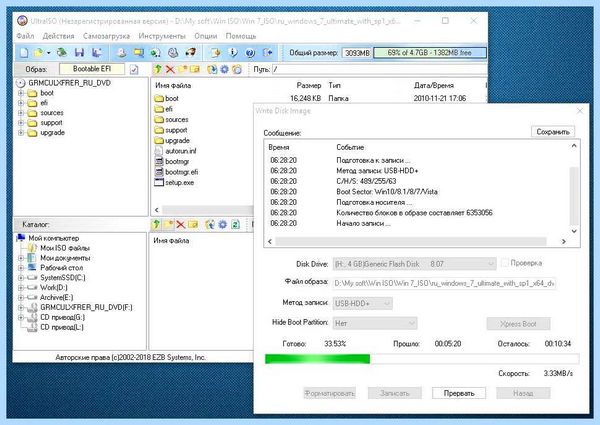
Task: Click the refresh icon in Каталог toolbar
Action: [236, 225]
